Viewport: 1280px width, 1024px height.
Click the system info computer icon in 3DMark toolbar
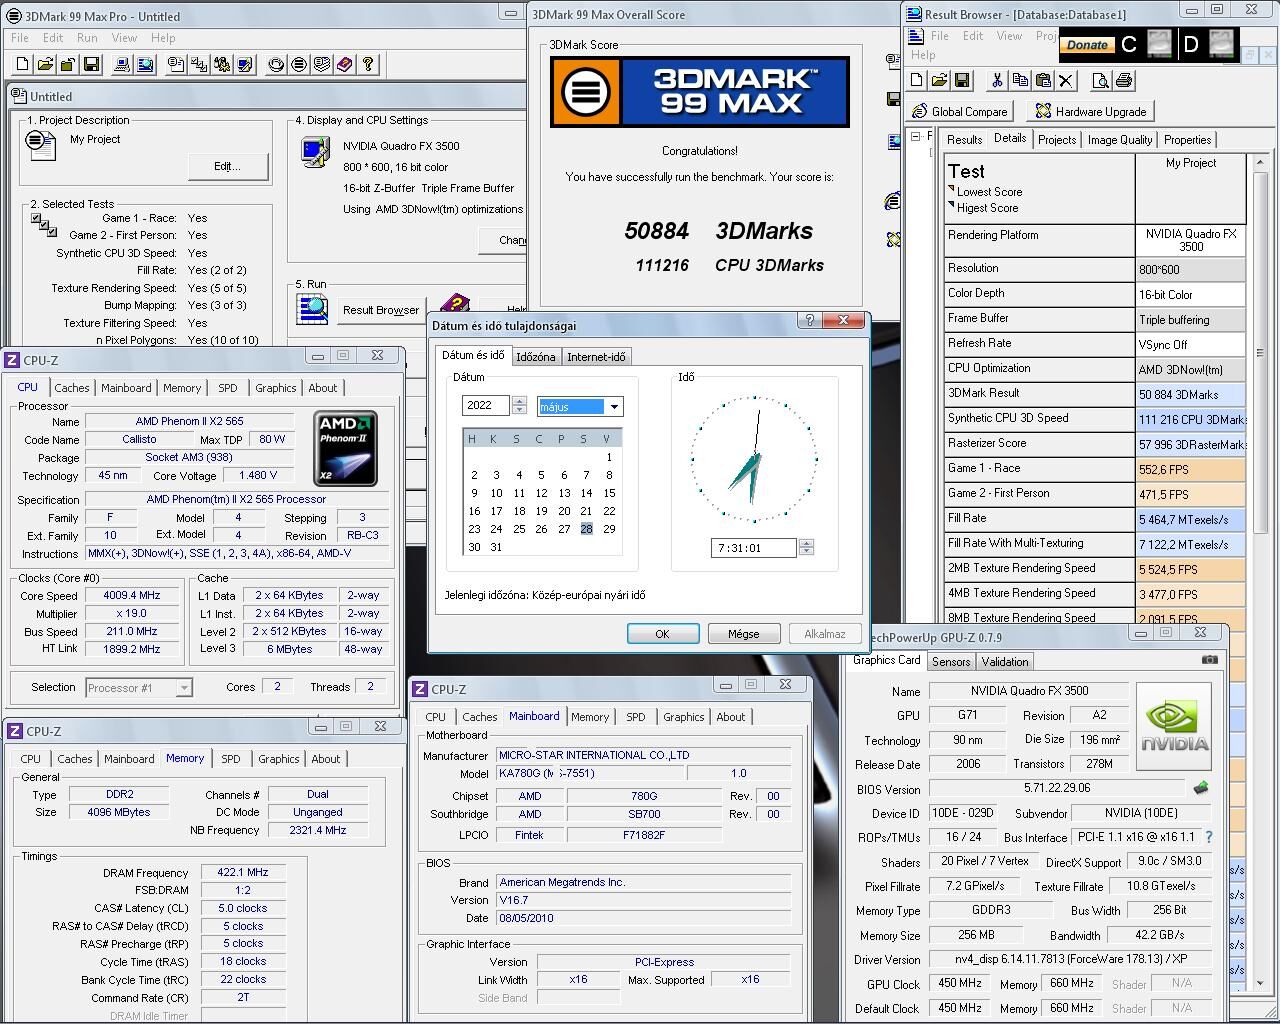click(x=122, y=65)
